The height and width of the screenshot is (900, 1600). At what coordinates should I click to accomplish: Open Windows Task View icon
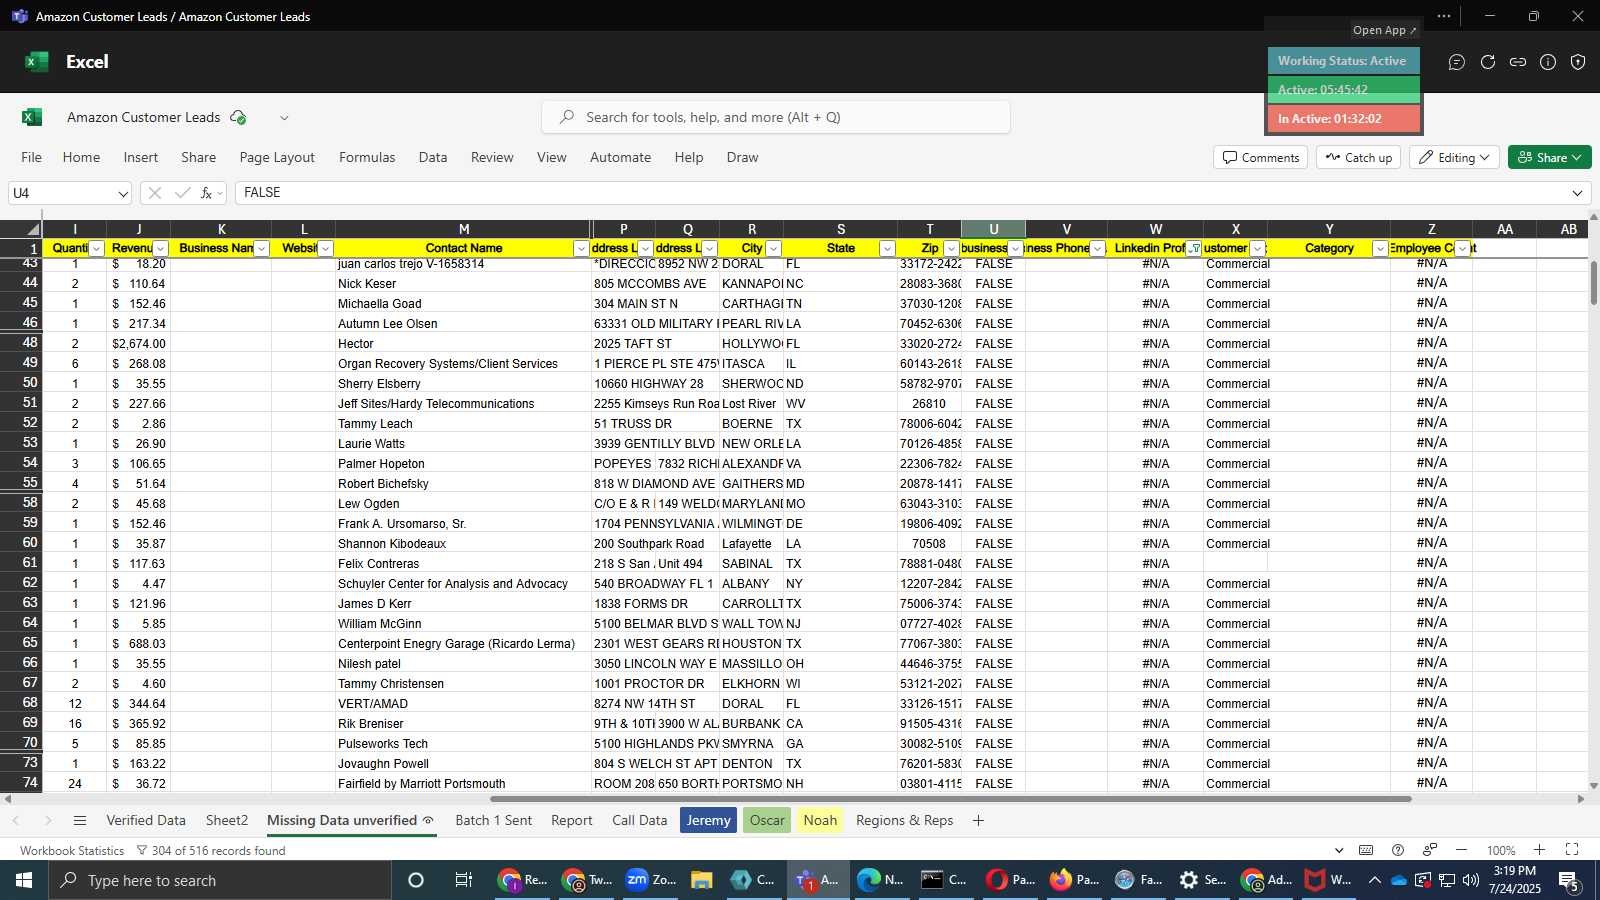click(463, 880)
